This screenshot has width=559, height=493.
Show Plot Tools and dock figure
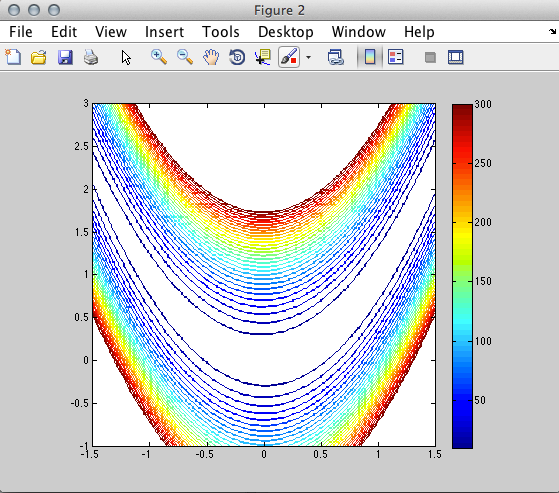456,57
